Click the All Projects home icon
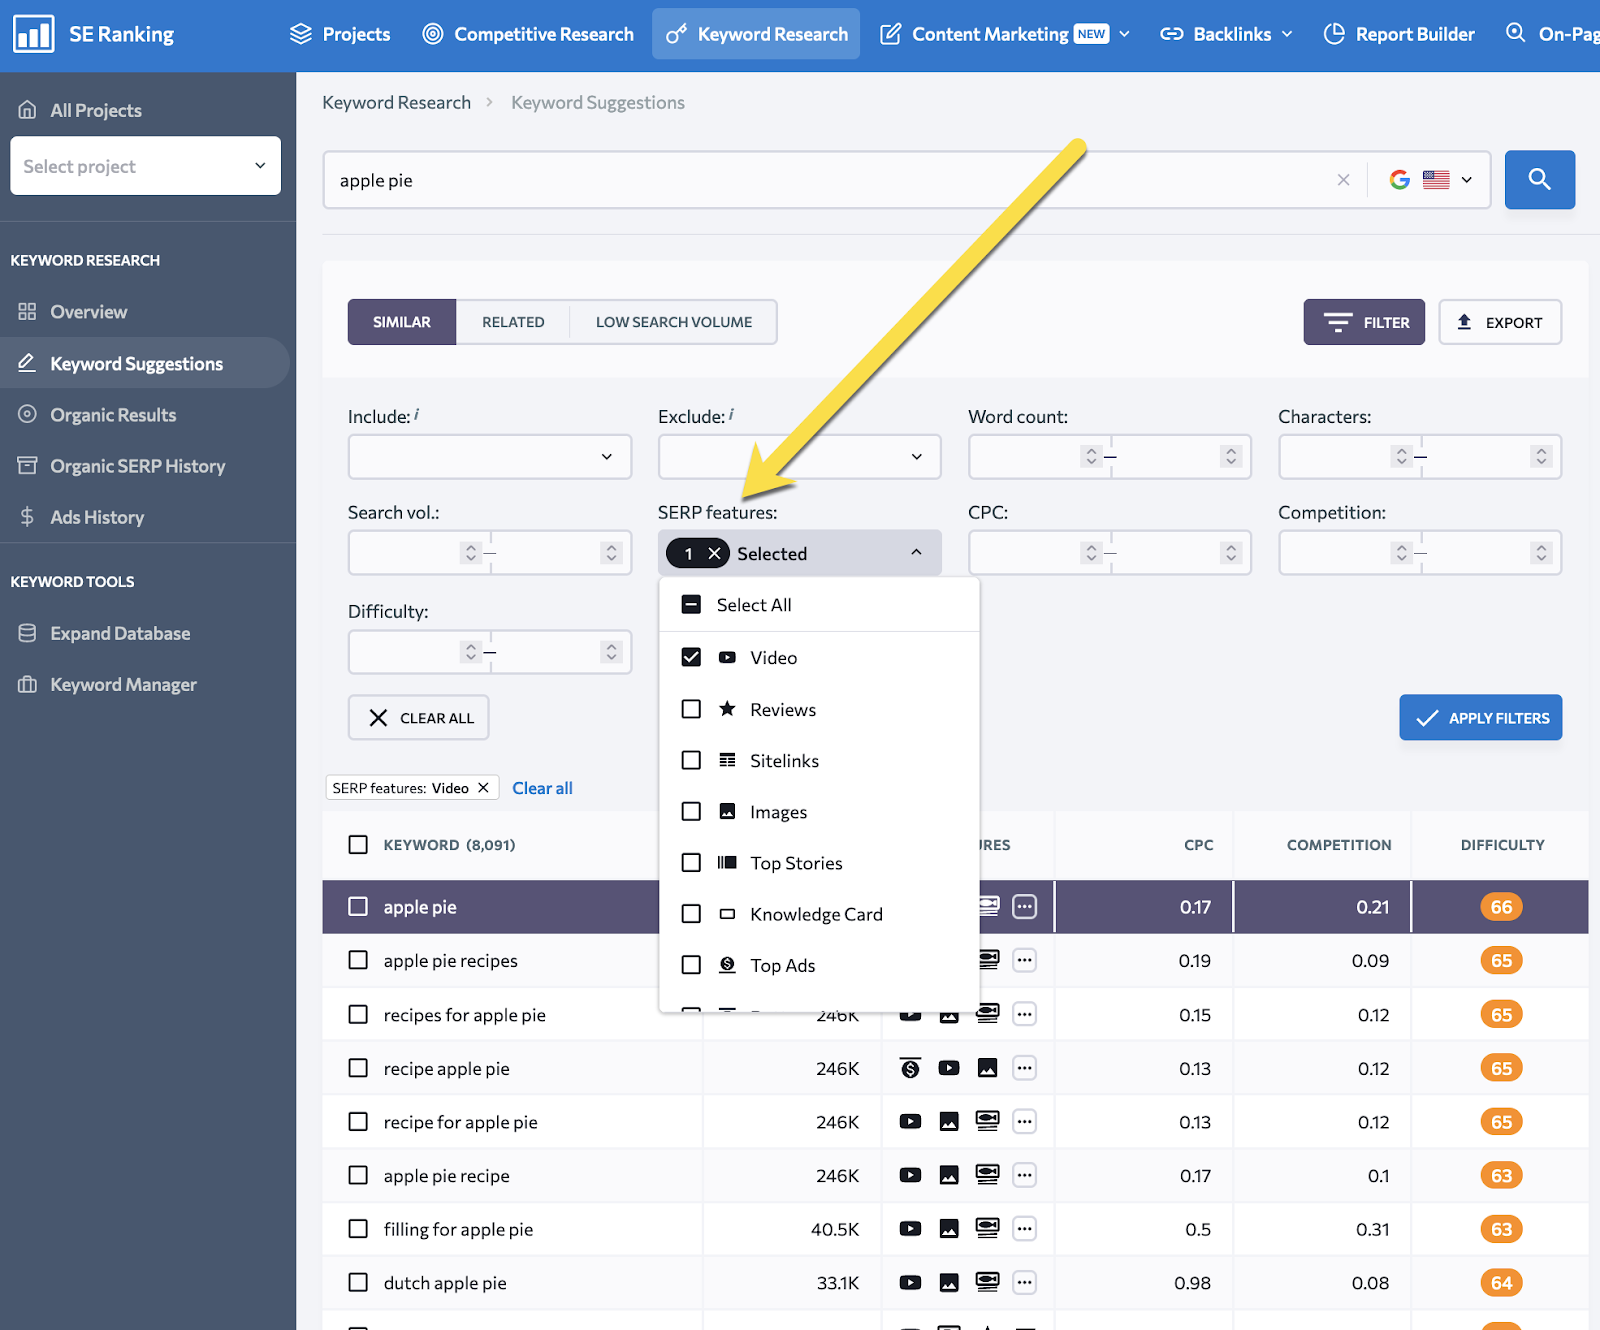Viewport: 1600px width, 1330px height. click(27, 110)
